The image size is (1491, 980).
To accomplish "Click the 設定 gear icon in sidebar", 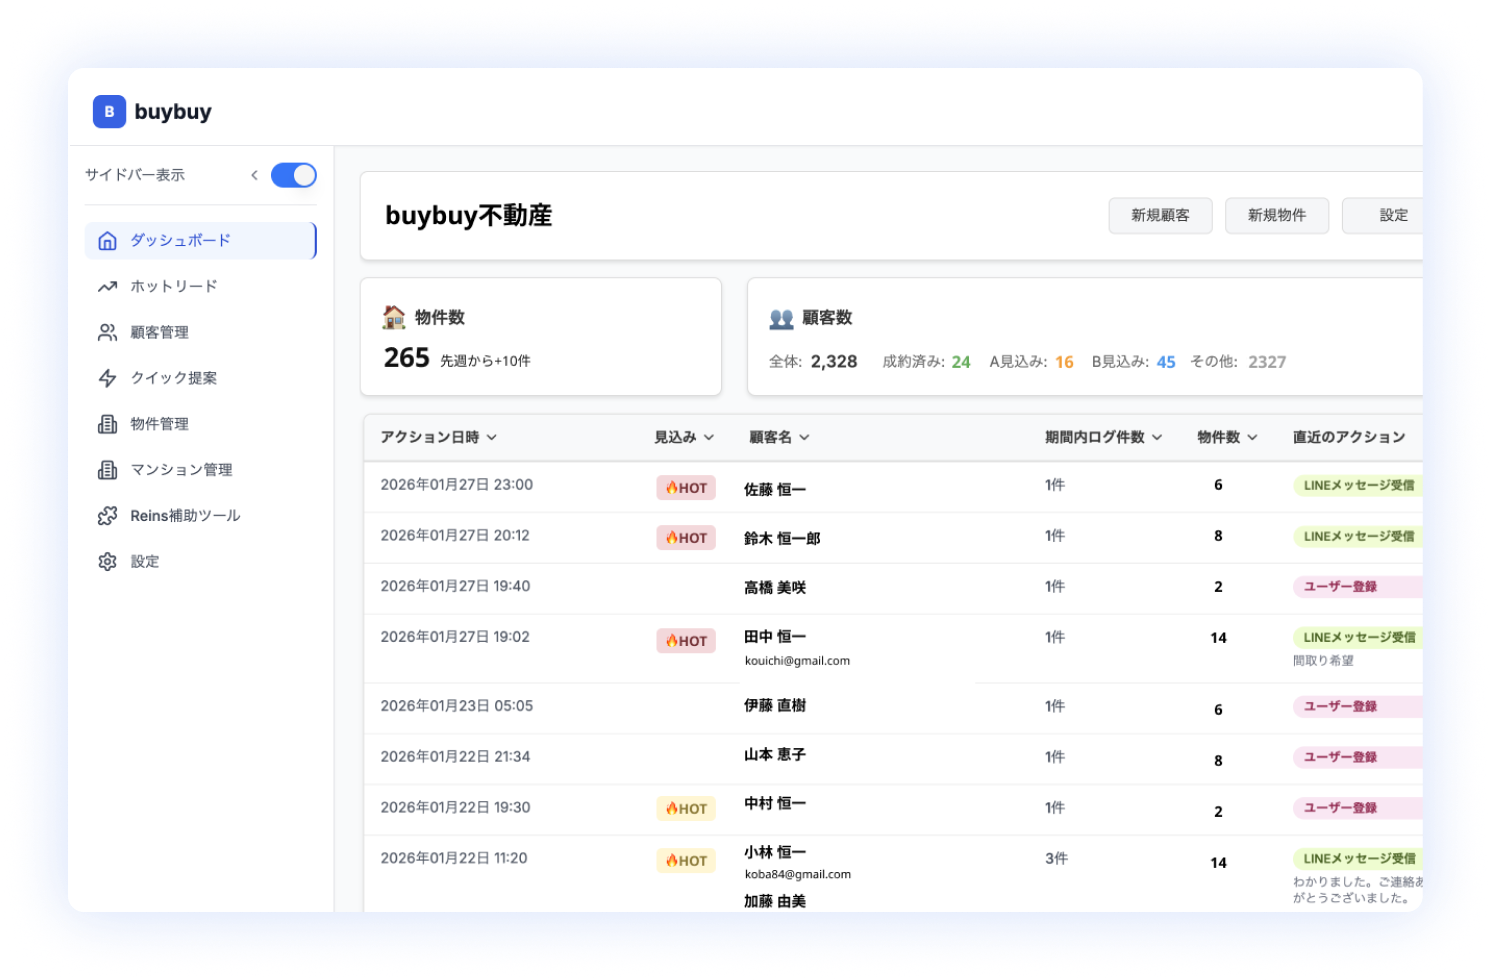I will (107, 562).
